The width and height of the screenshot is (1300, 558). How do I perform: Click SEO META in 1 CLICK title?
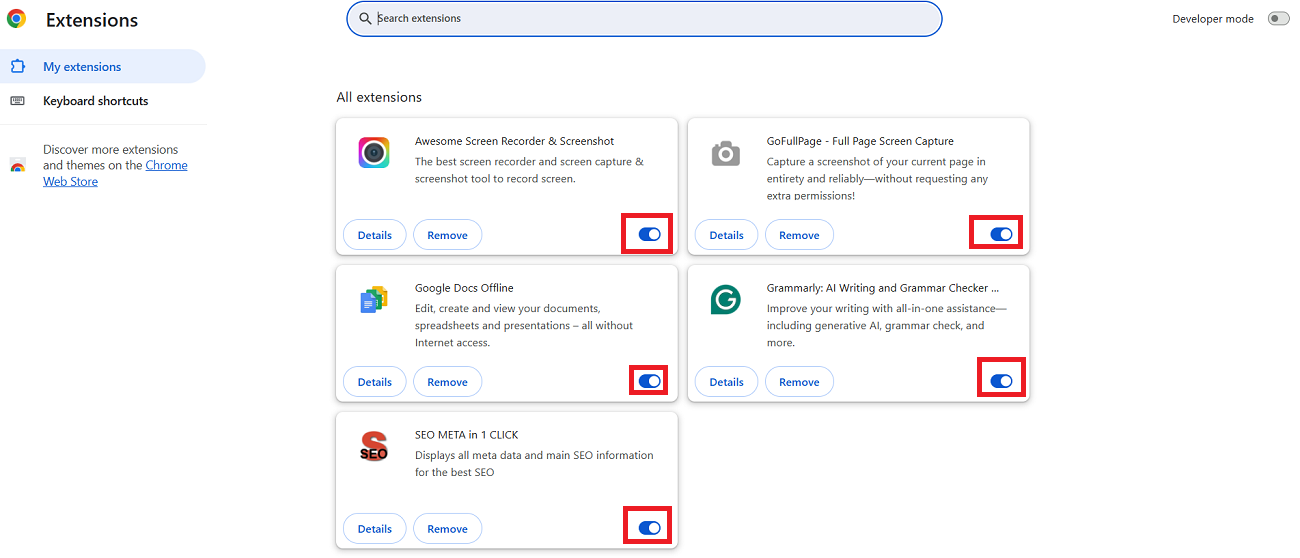point(467,435)
